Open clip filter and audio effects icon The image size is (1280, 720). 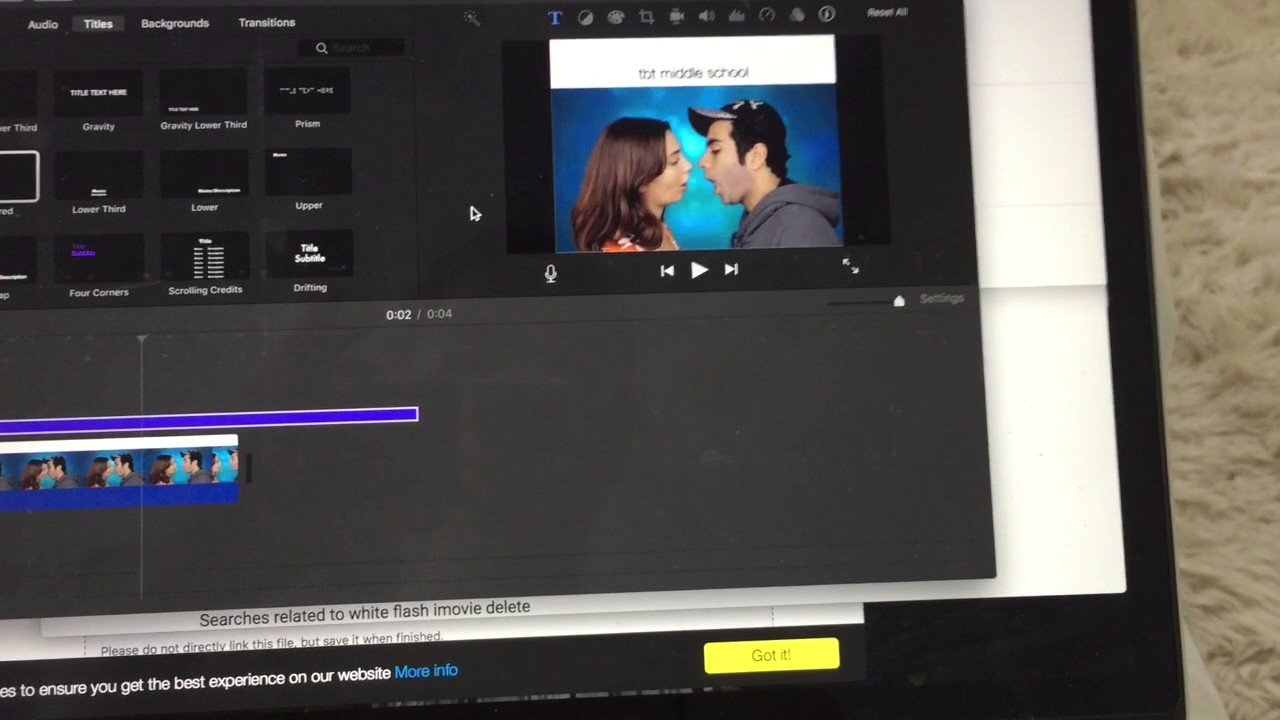point(797,15)
